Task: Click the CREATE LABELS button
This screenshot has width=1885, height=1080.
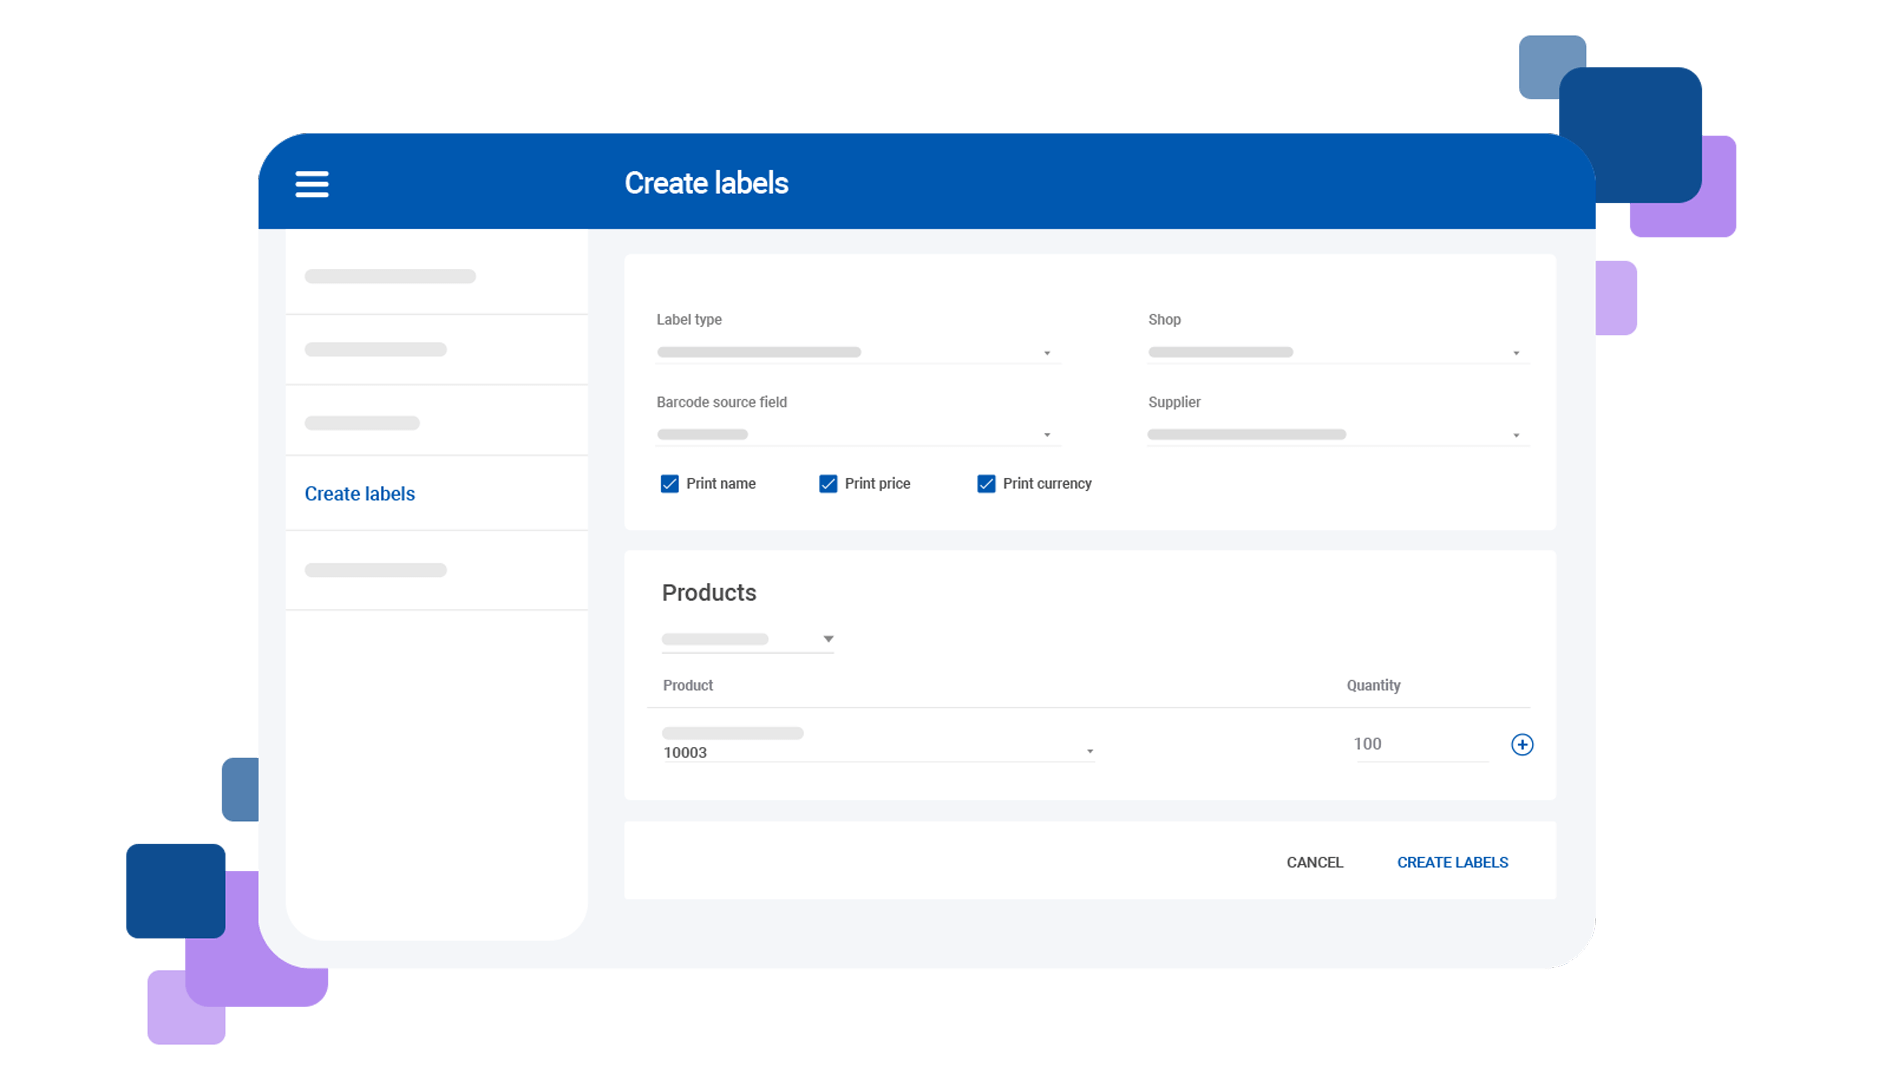Action: point(1452,862)
